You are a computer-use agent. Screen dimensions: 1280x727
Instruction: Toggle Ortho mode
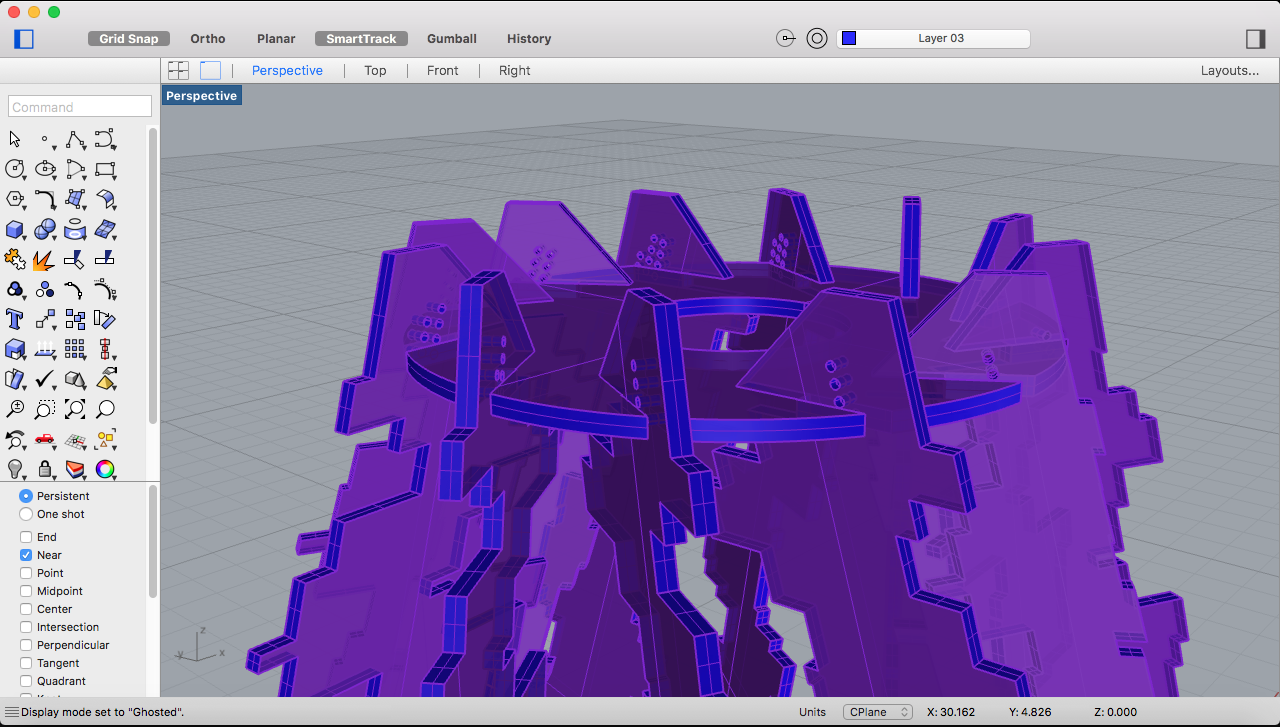click(x=208, y=39)
